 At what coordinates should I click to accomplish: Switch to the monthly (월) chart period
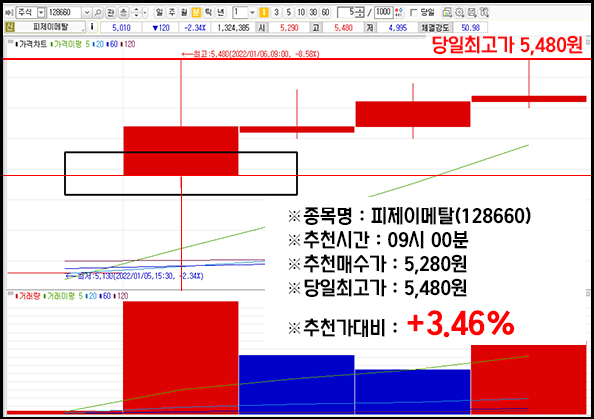(x=184, y=13)
